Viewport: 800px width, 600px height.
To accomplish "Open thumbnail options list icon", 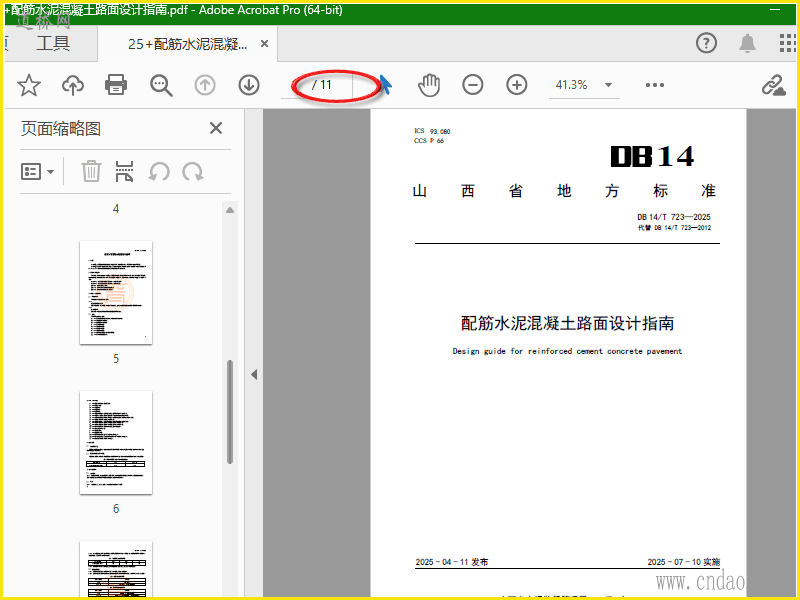I will [37, 172].
